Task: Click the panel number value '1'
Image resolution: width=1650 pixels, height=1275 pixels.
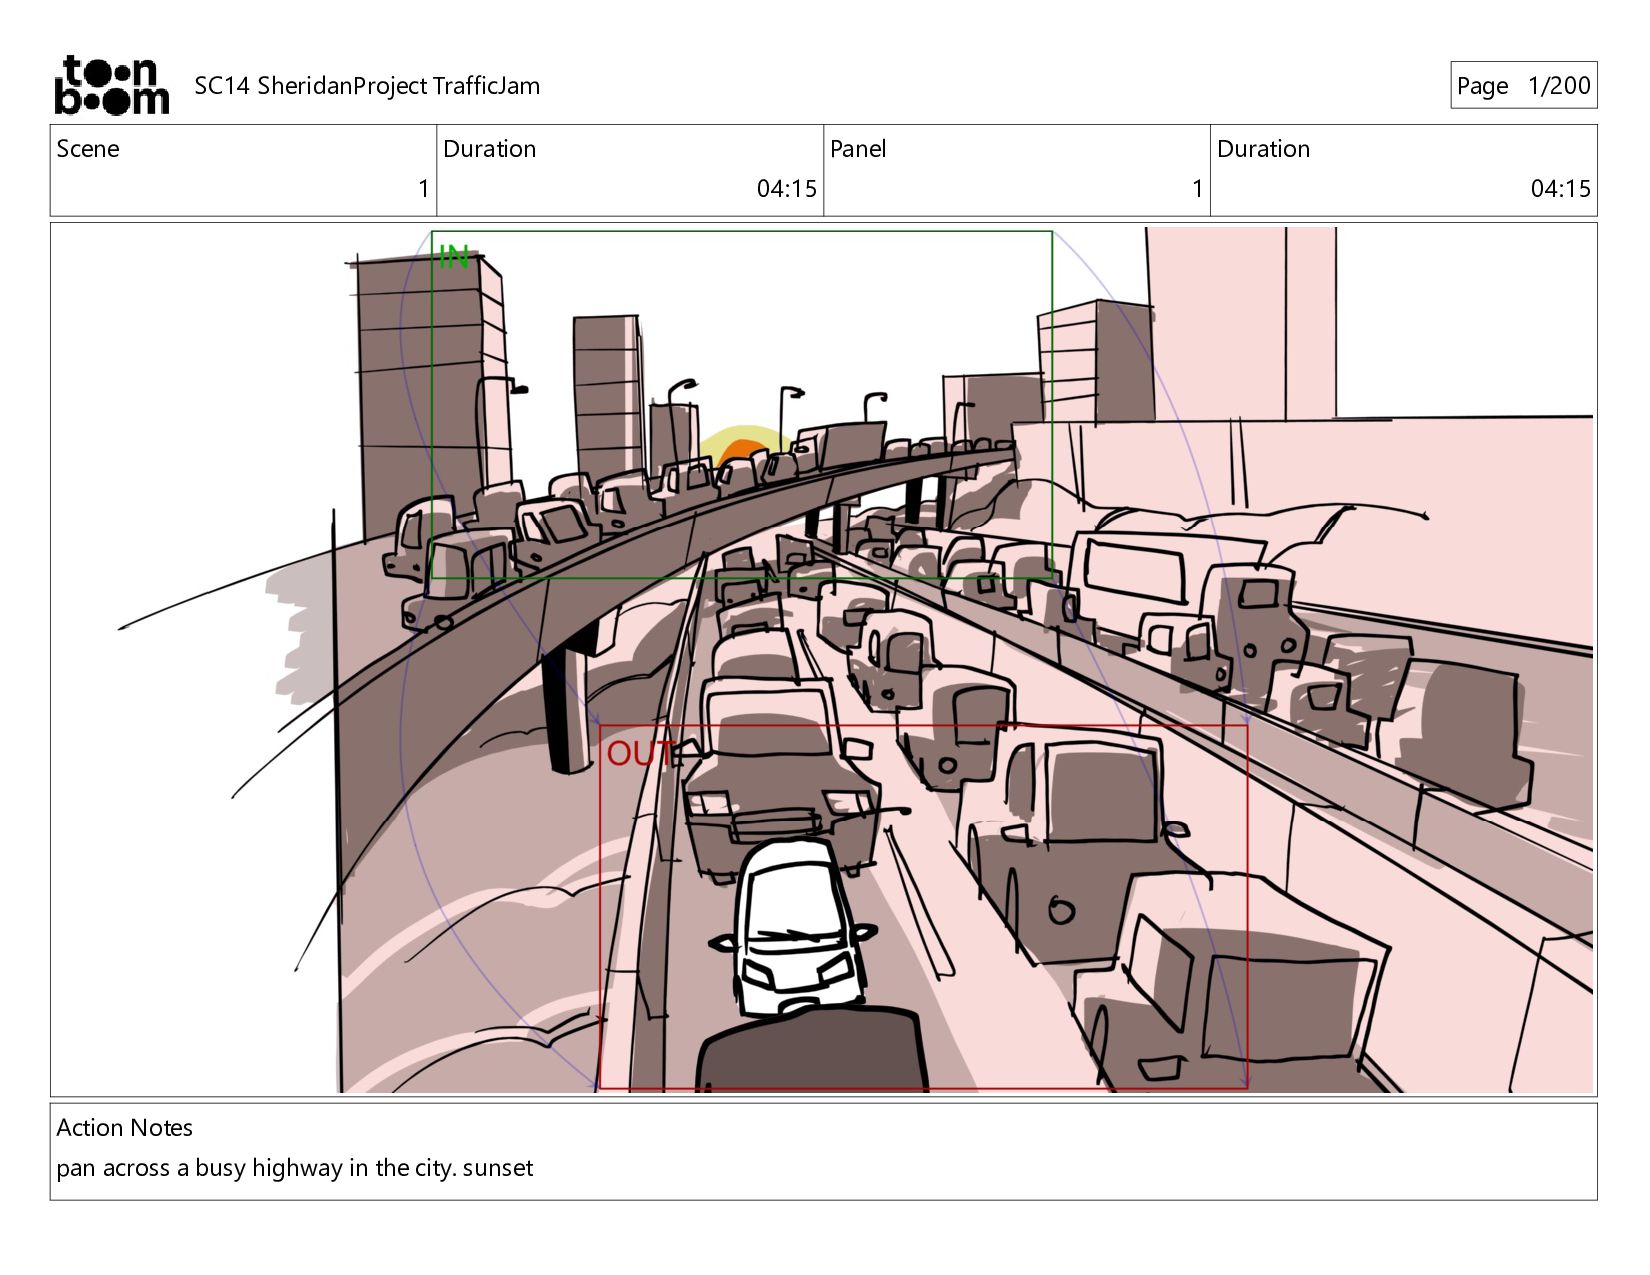Action: tap(1197, 189)
